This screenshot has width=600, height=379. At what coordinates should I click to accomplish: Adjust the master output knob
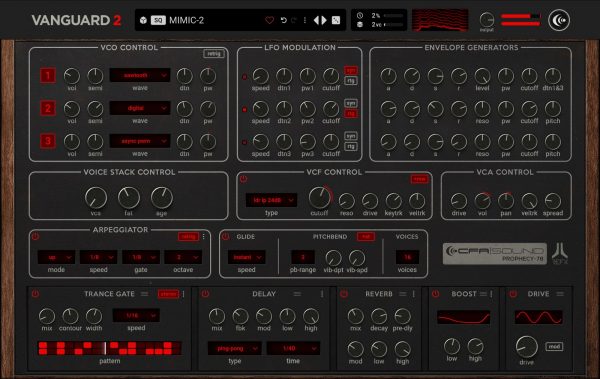(x=487, y=19)
